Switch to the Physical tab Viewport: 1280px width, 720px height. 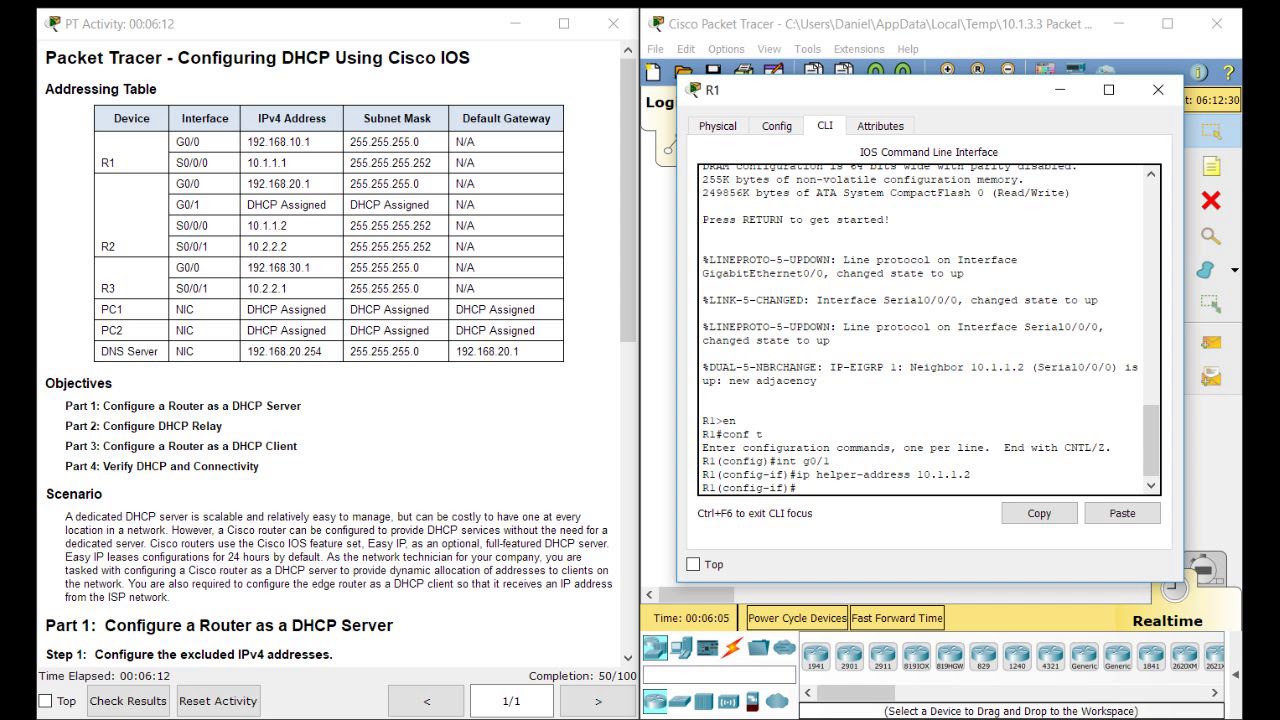coord(718,126)
